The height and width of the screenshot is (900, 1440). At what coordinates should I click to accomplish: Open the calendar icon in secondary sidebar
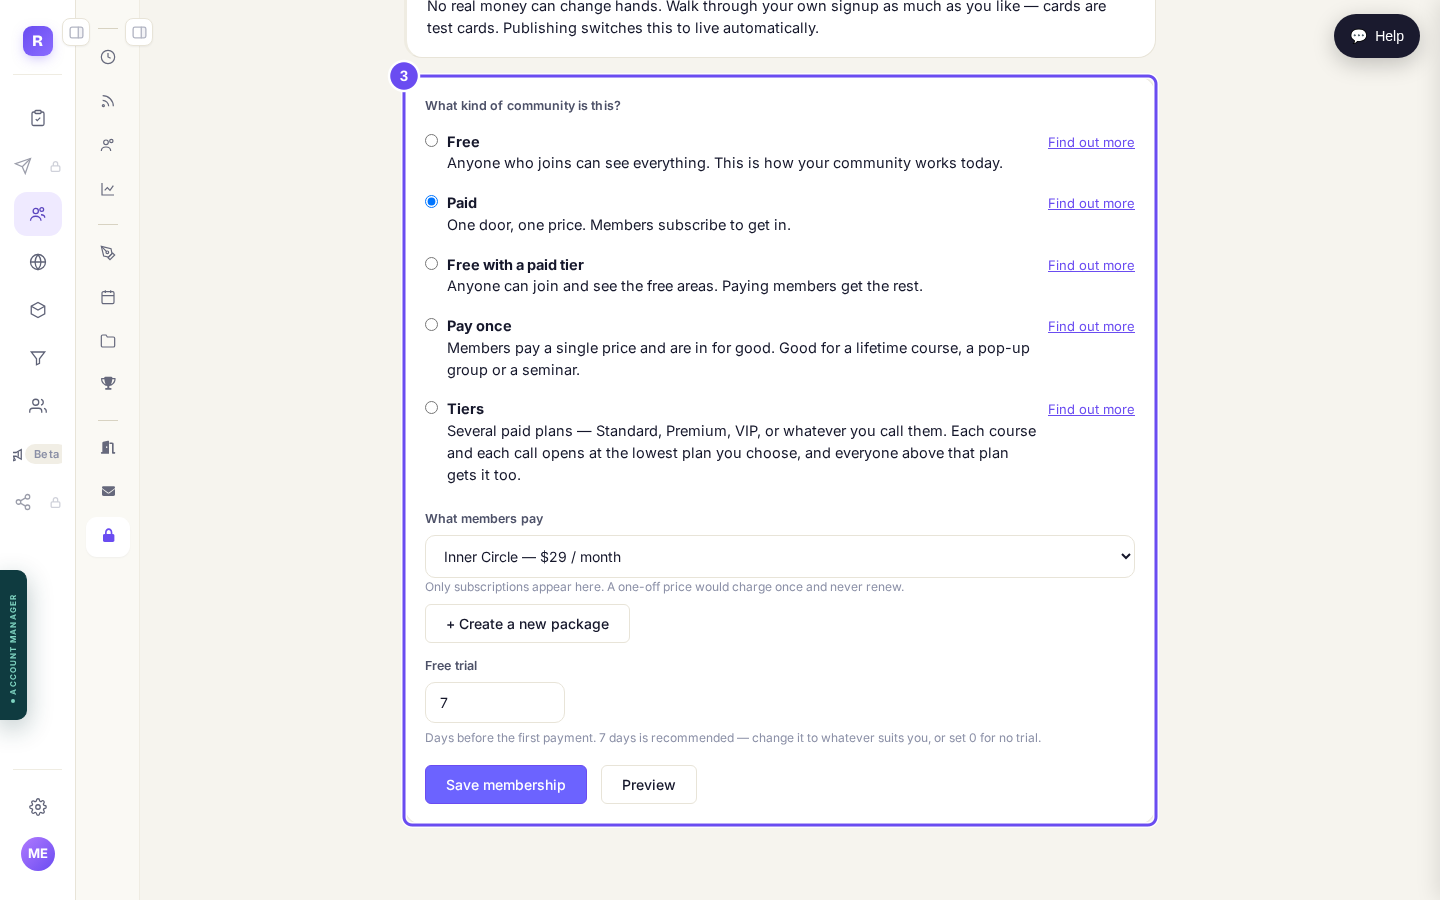(x=108, y=297)
